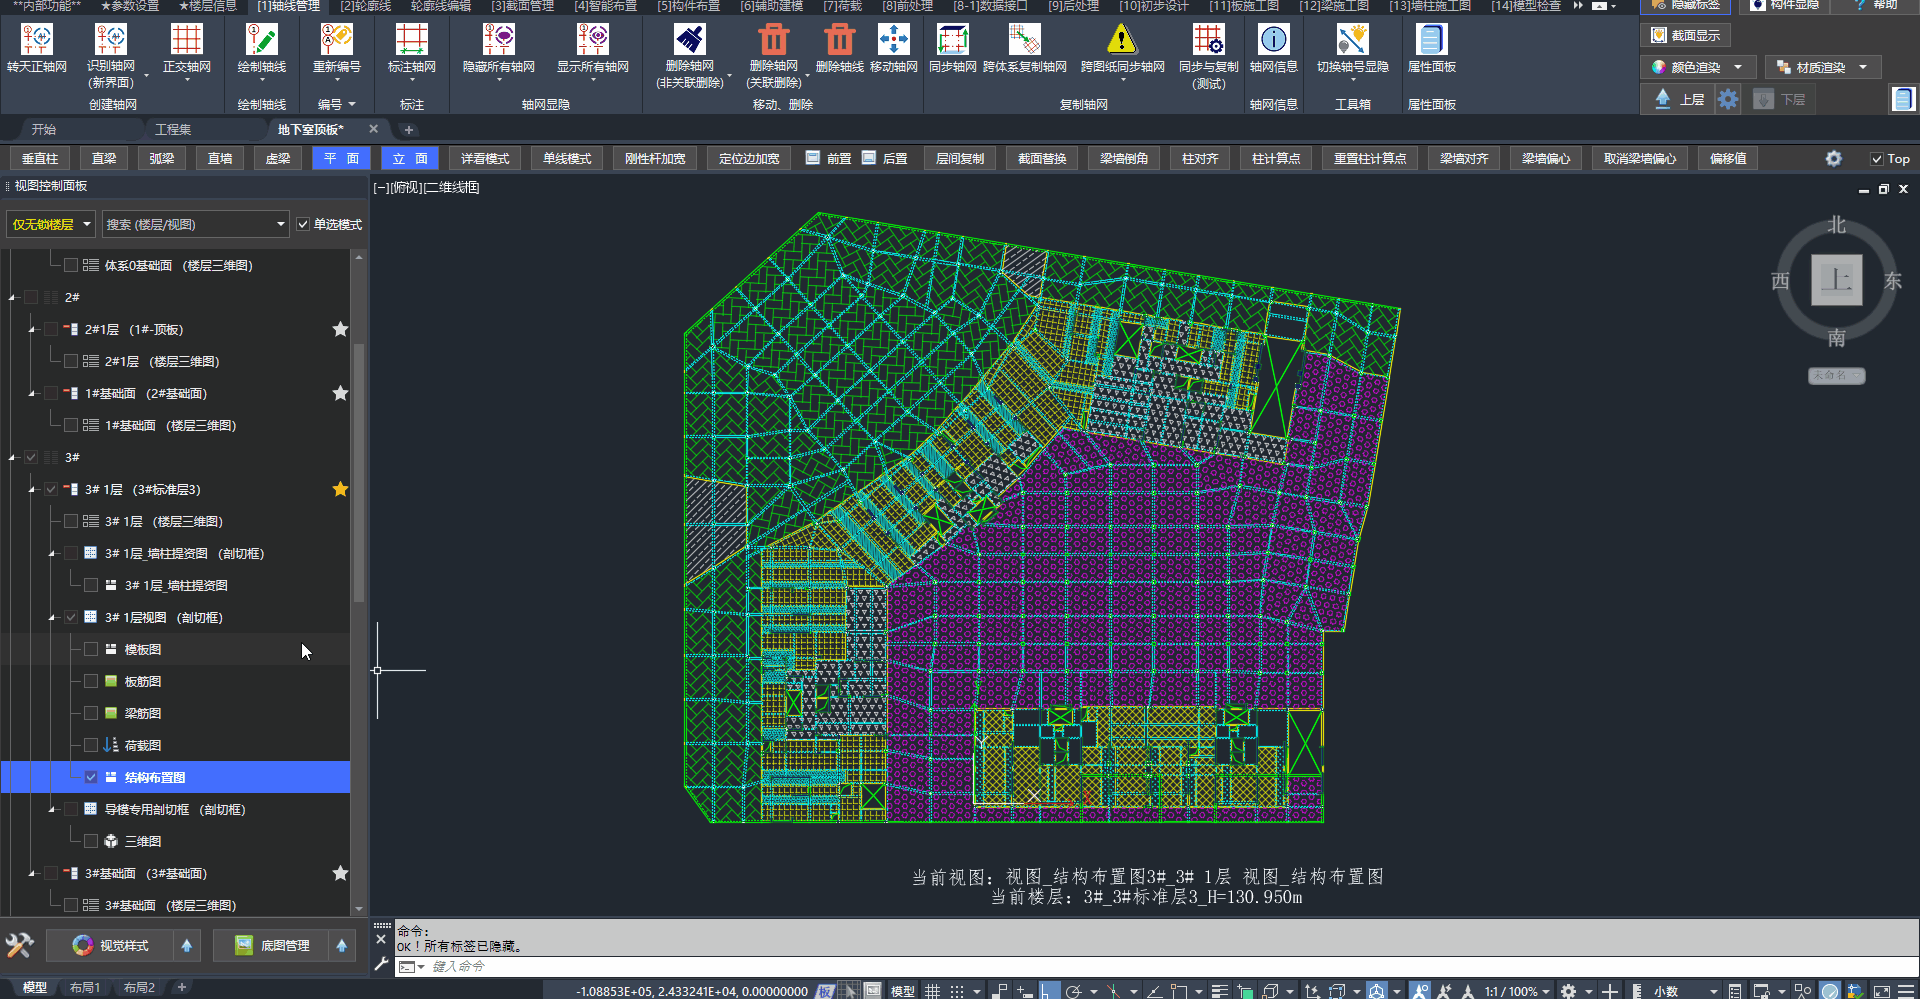Click the 详省模式 button
The image size is (1920, 999).
point(485,159)
